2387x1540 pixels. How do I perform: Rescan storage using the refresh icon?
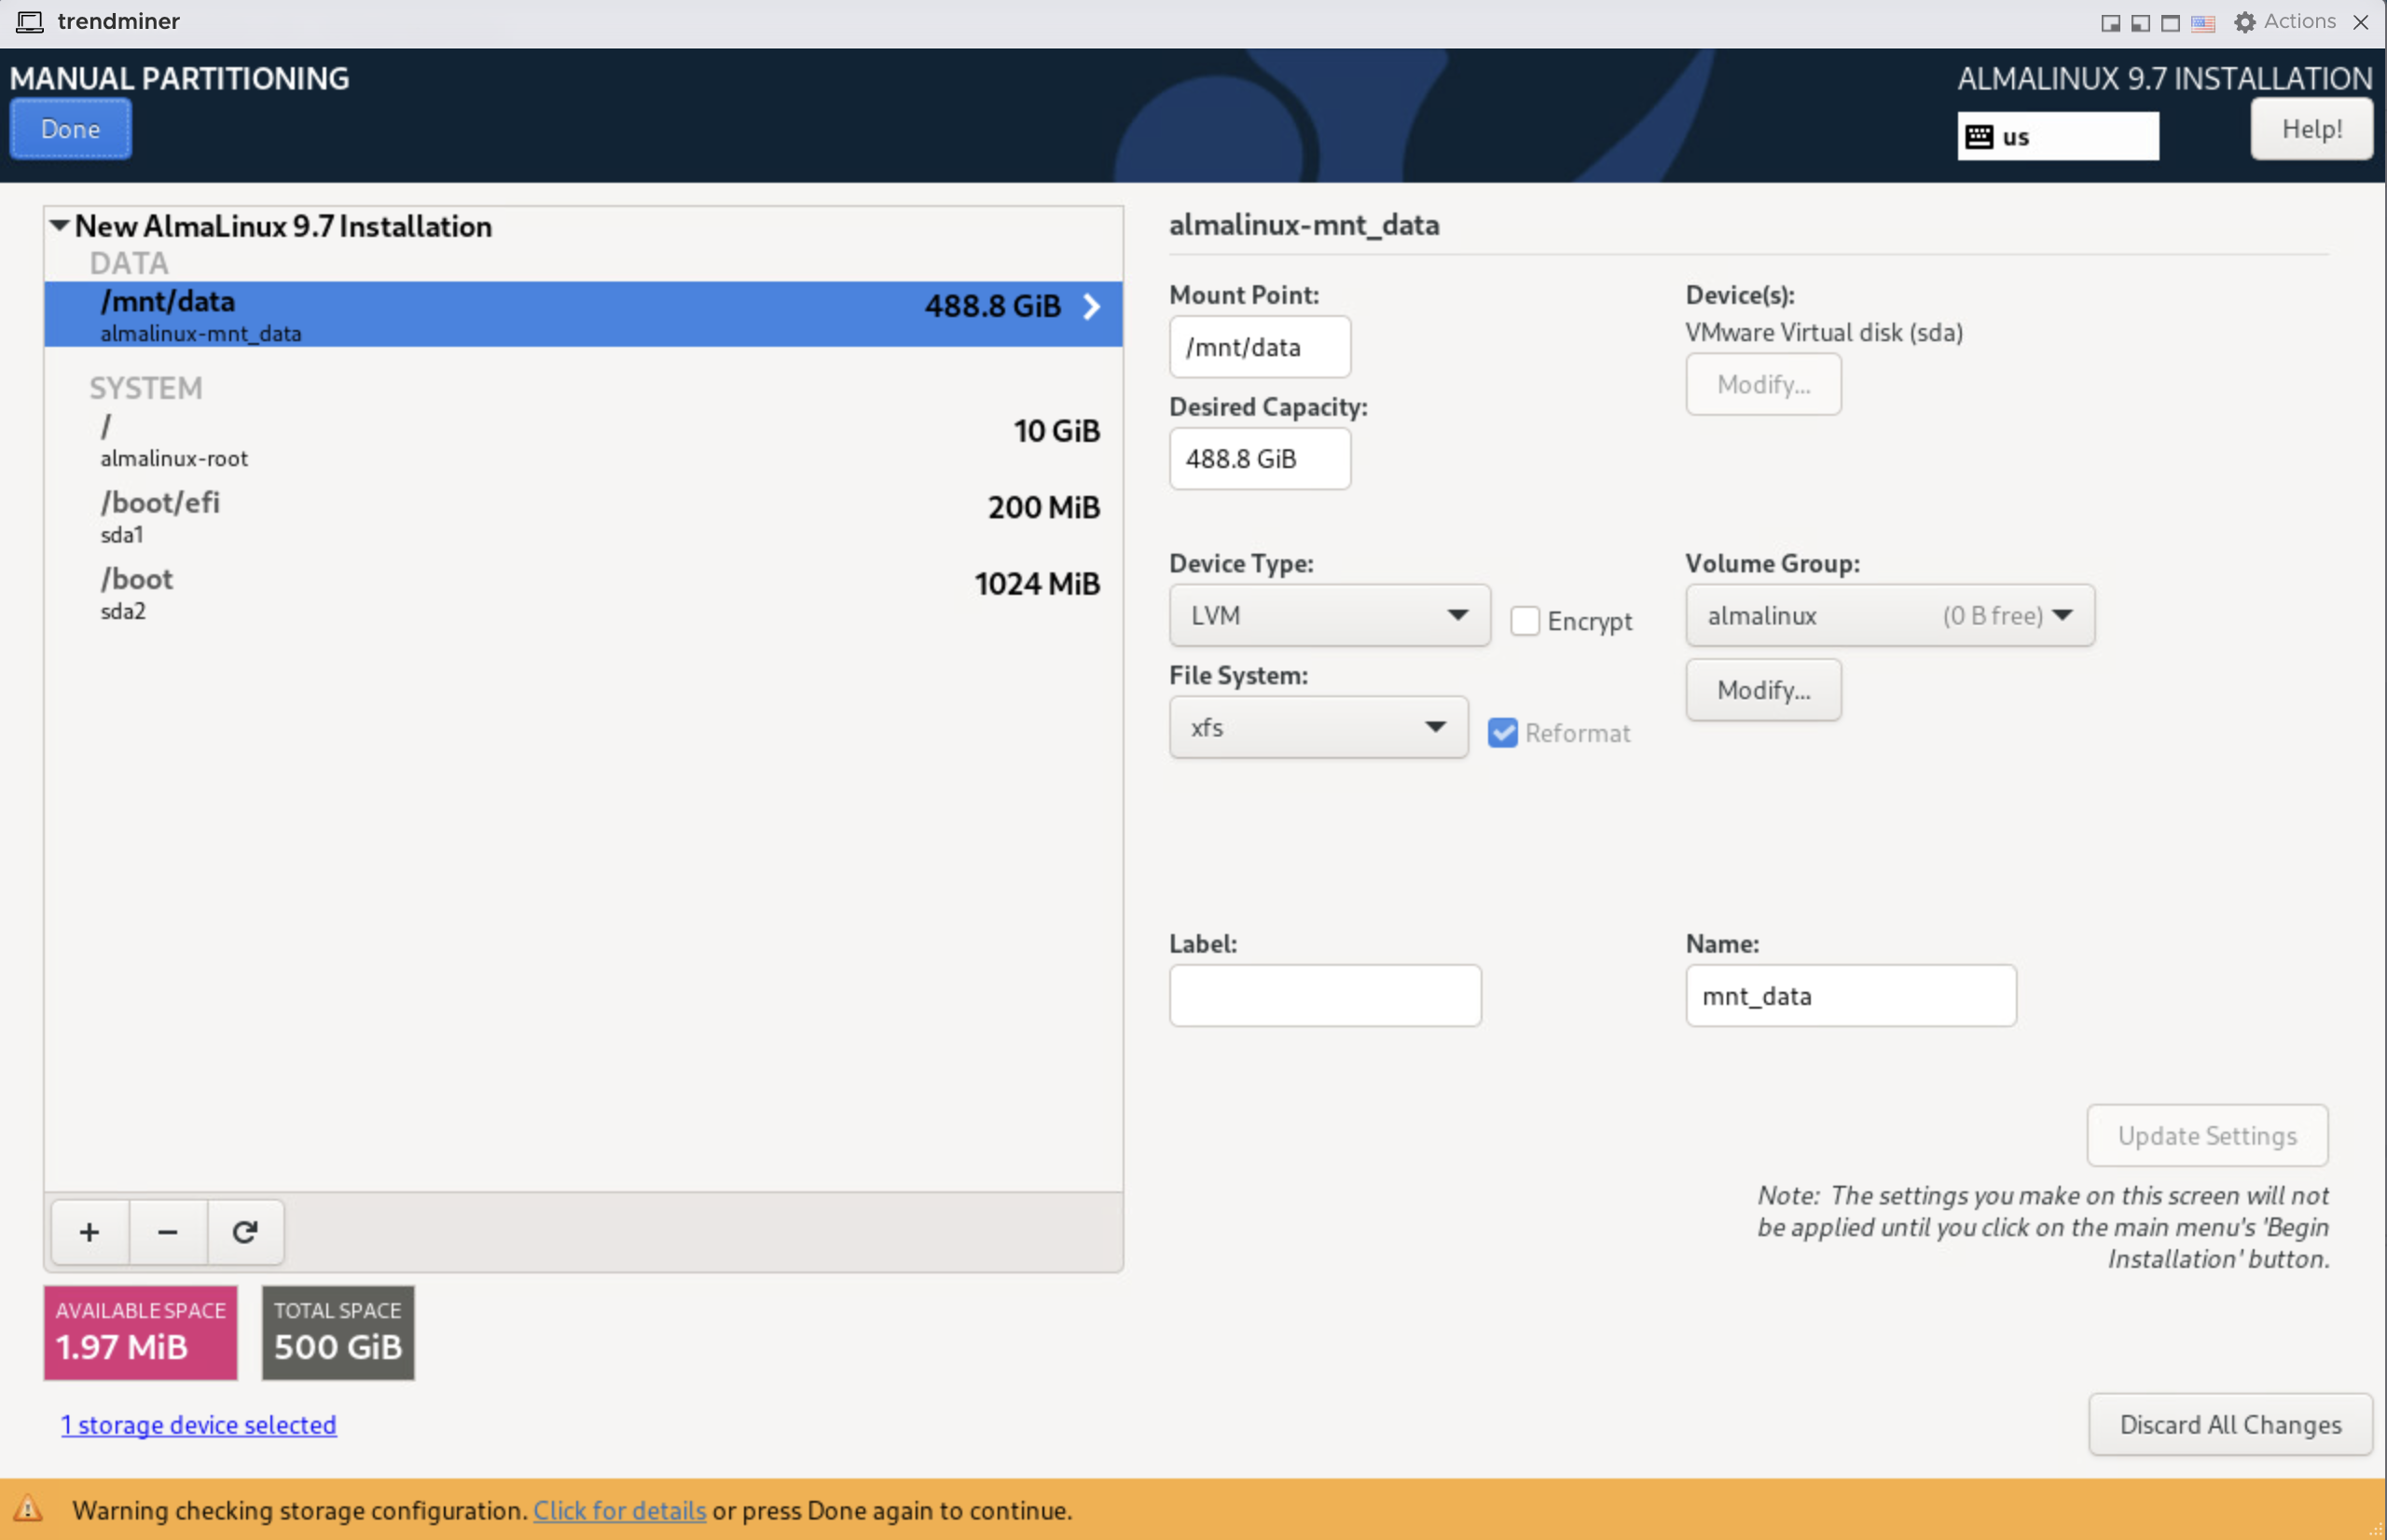(245, 1232)
